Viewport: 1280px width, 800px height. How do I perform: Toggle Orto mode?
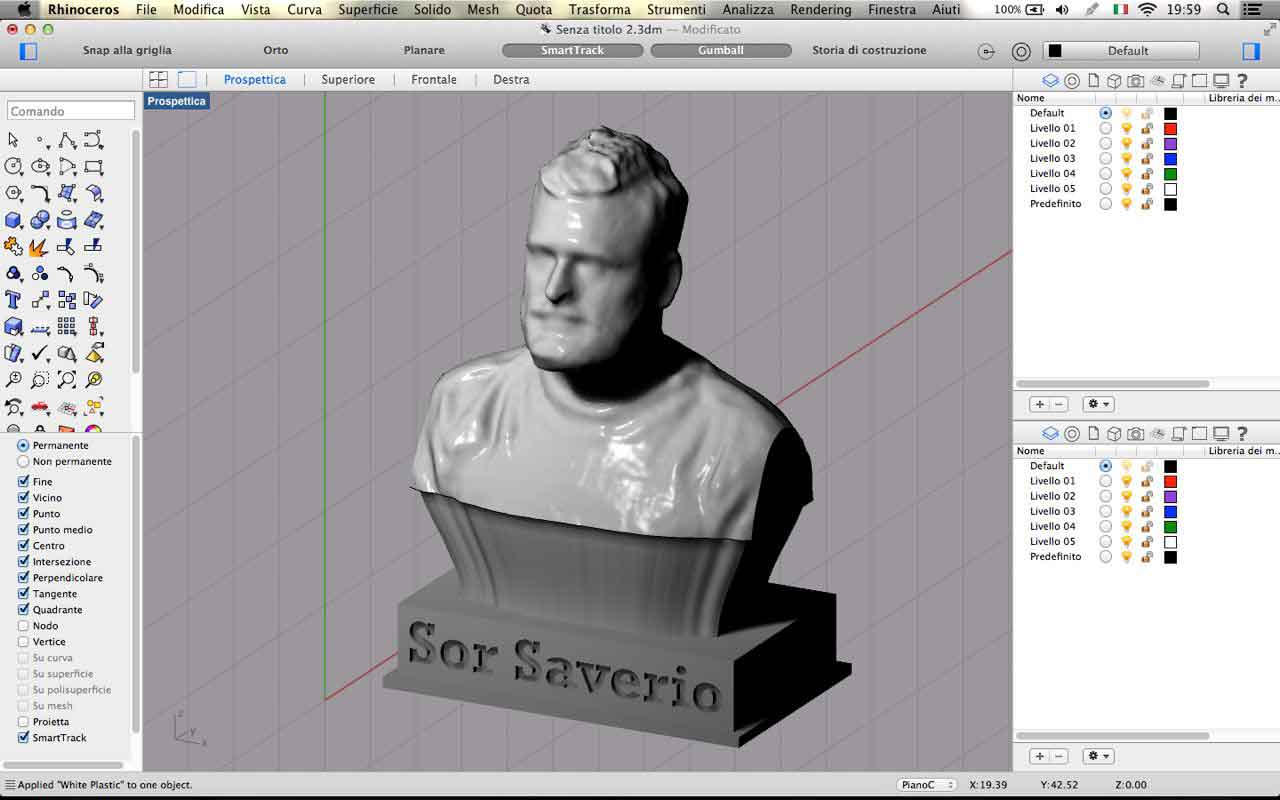pyautogui.click(x=276, y=50)
